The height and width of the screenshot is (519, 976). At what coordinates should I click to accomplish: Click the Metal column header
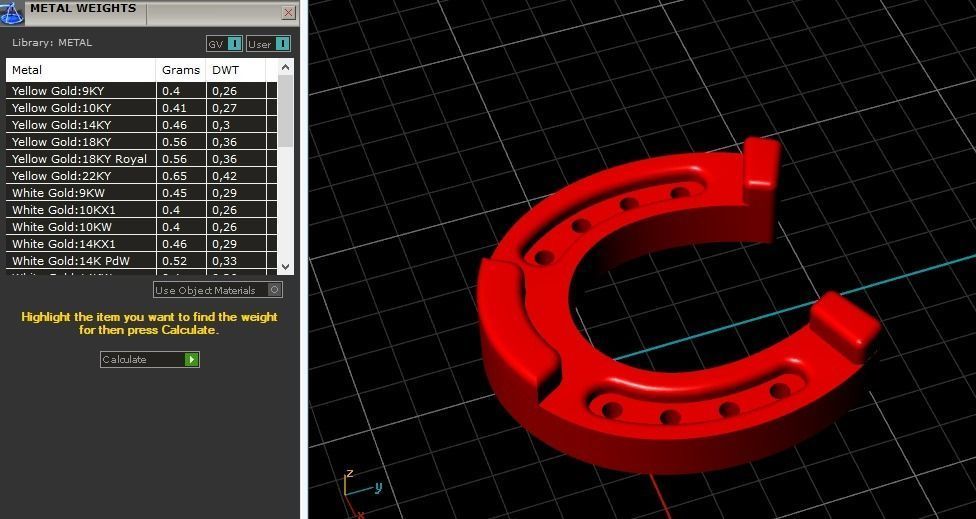(81, 70)
